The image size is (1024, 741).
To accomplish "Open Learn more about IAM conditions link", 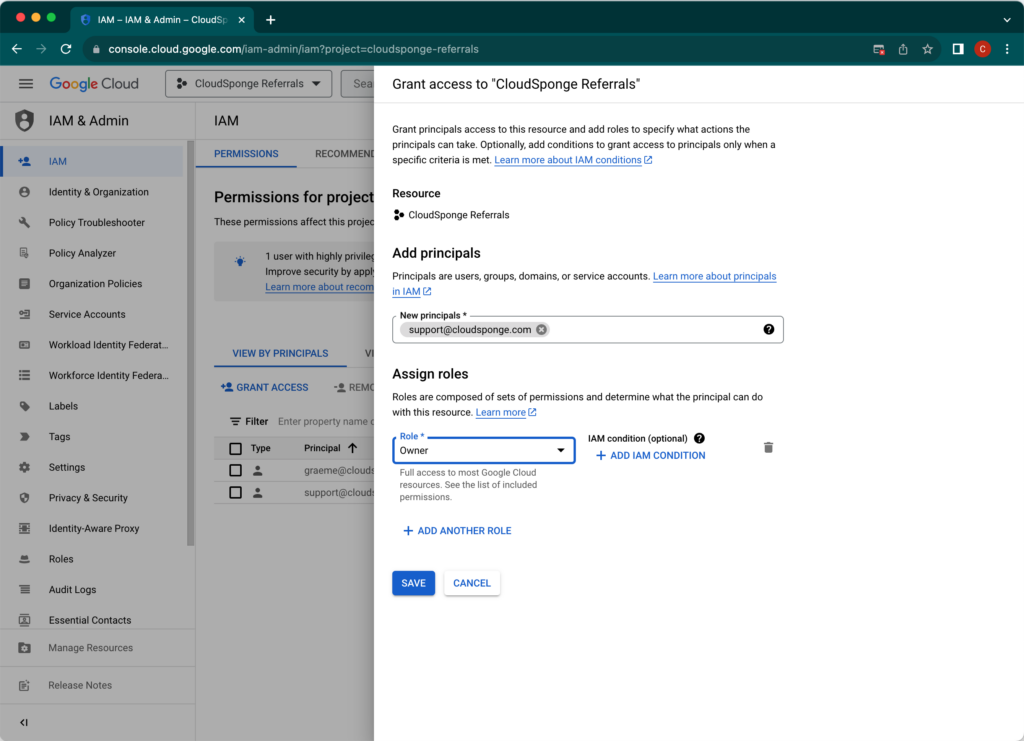I will pyautogui.click(x=568, y=160).
